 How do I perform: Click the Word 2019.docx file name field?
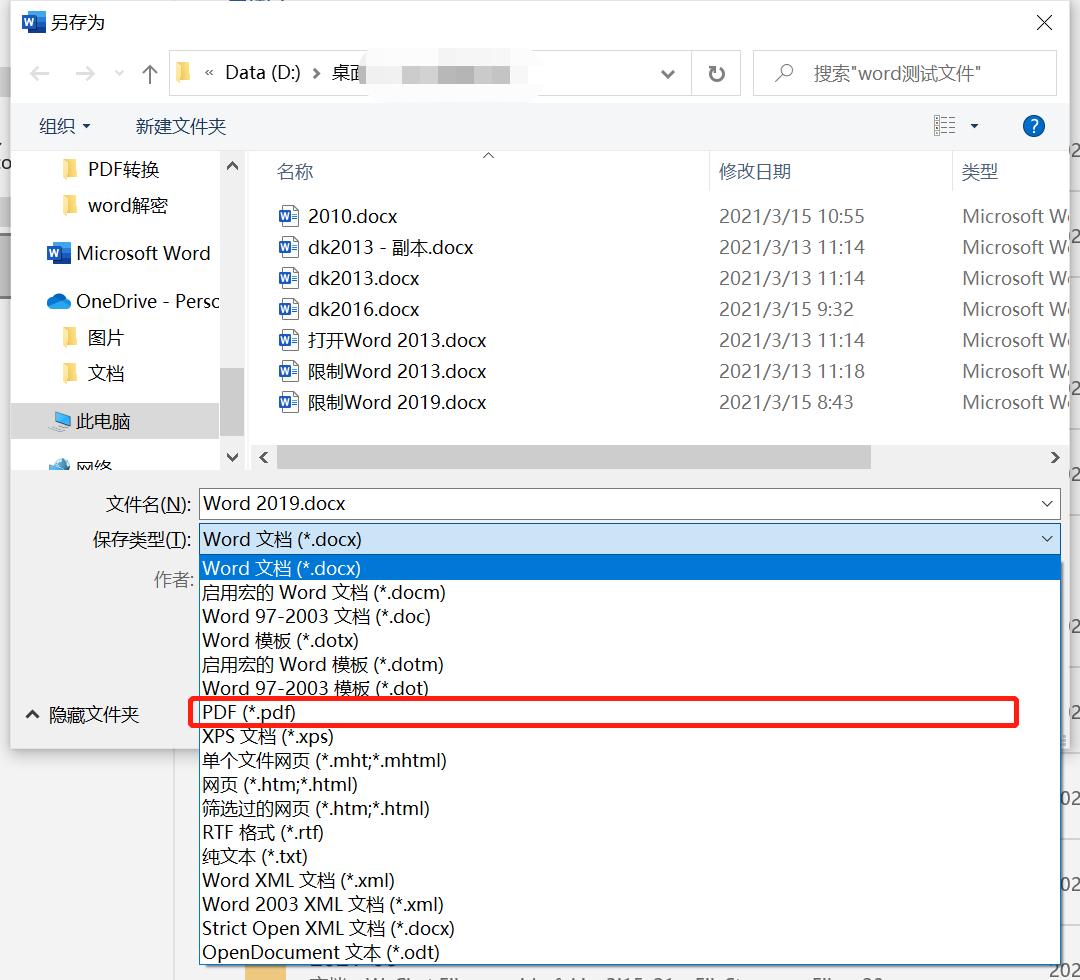coord(500,503)
